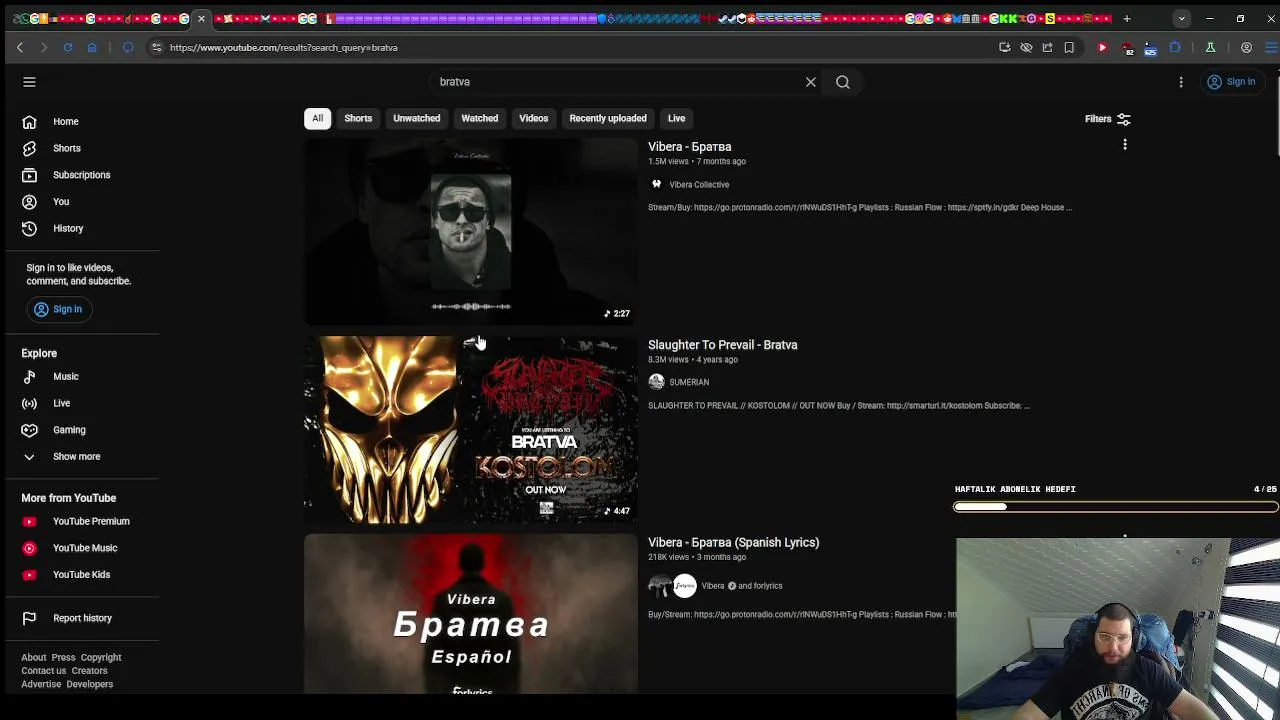The image size is (1280, 720).
Task: Select the Shorts filter chip
Action: click(x=358, y=118)
